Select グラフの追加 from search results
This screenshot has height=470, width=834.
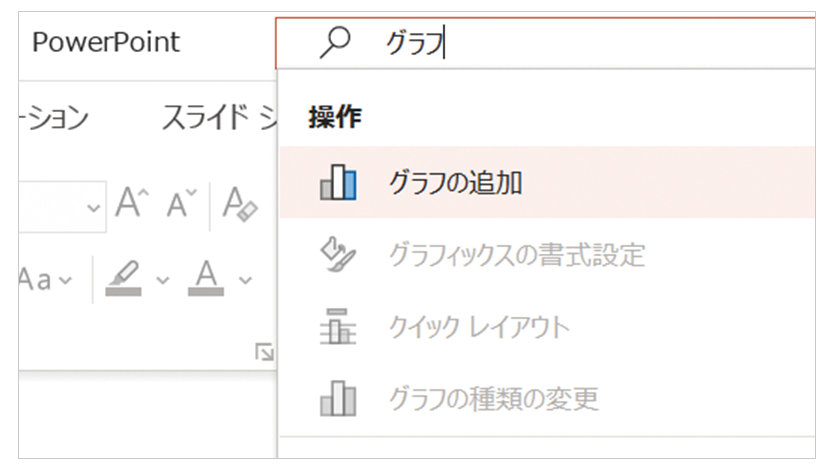547,182
